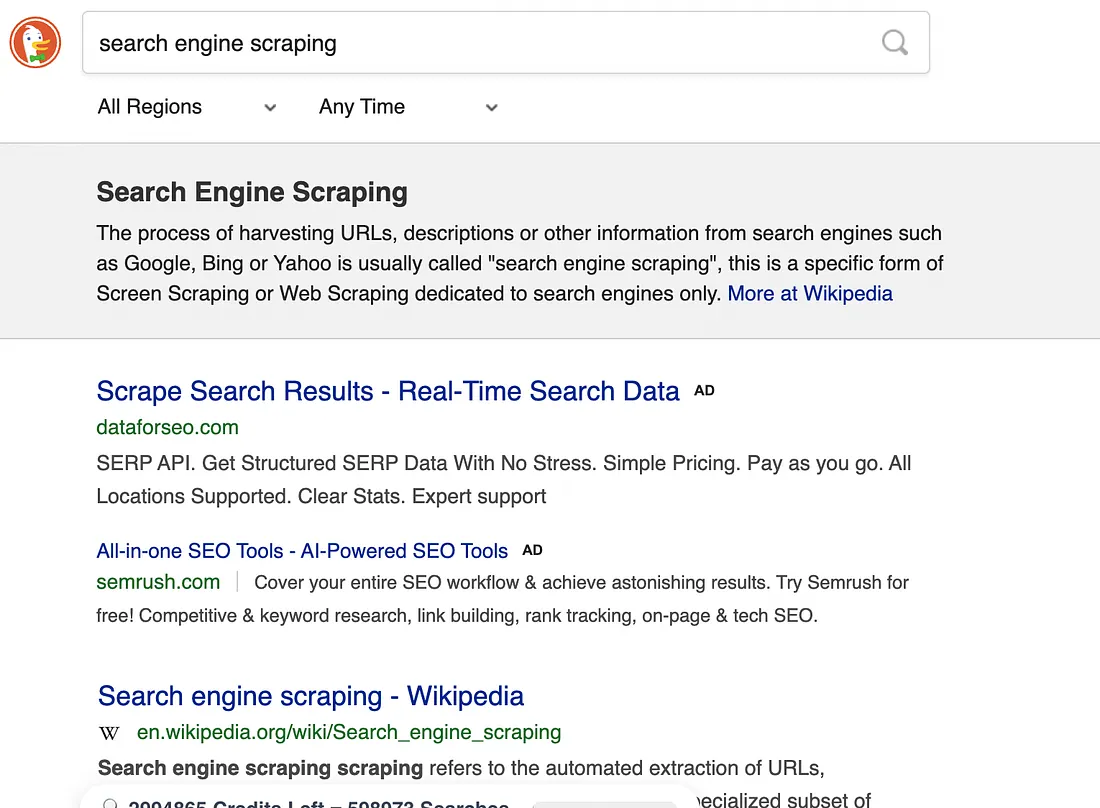The image size is (1100, 808).
Task: Click the 'Credits Left' bar at the bottom
Action: coord(318,803)
